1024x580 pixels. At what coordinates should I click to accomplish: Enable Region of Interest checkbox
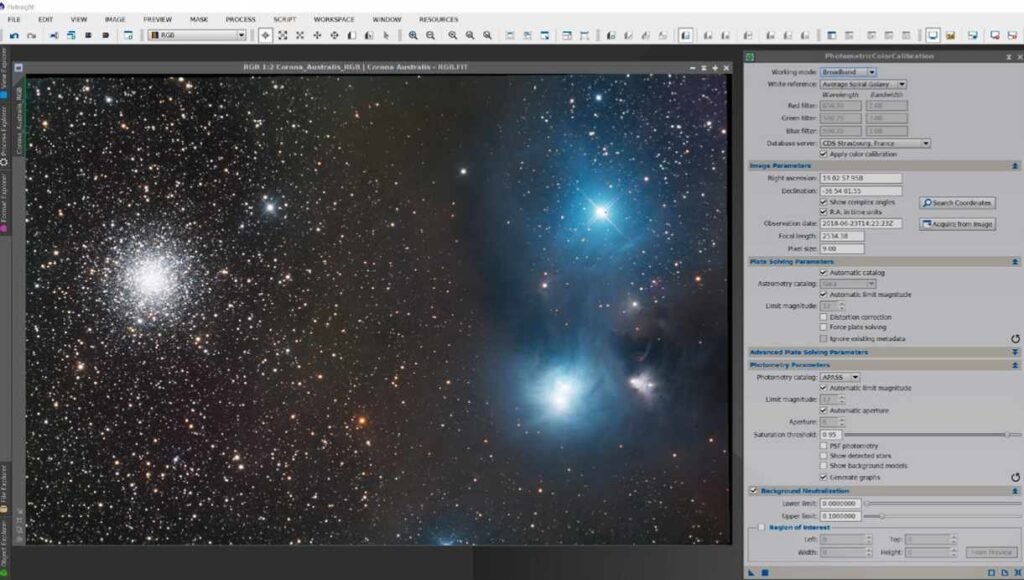[x=761, y=527]
